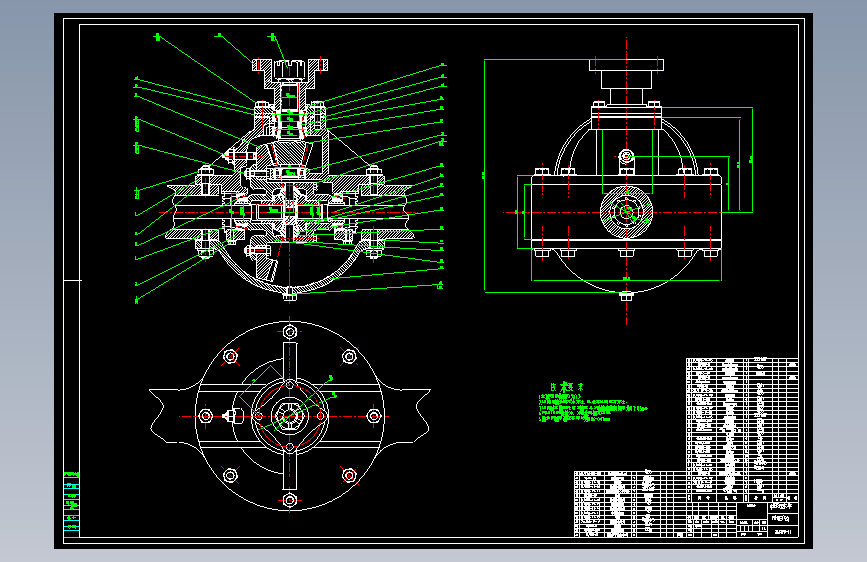Click the topmost flange bolt in plan view
Viewport: 867px width, 562px height.
click(x=290, y=332)
